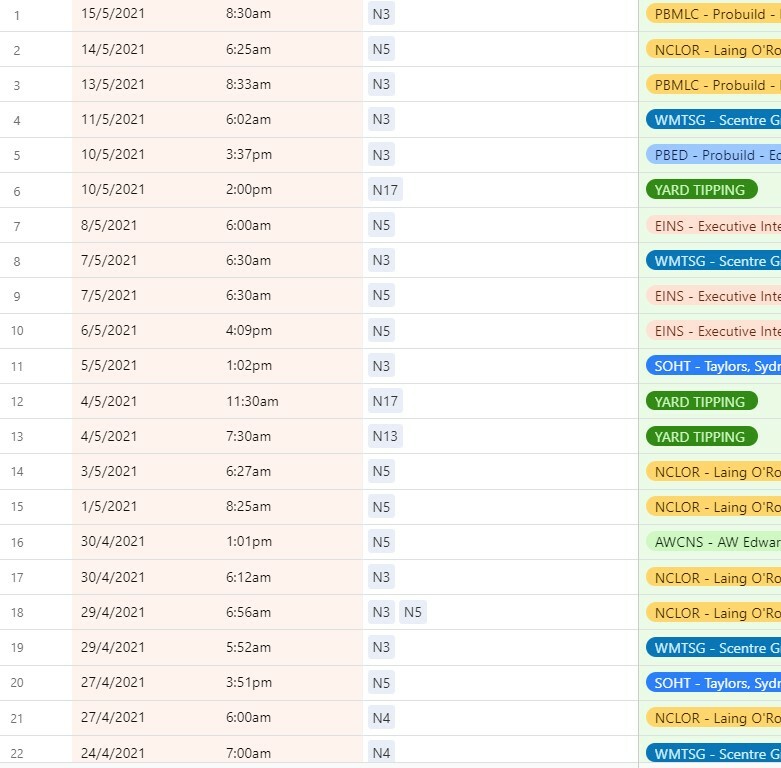Select N17 tag in row 12

pyautogui.click(x=385, y=401)
